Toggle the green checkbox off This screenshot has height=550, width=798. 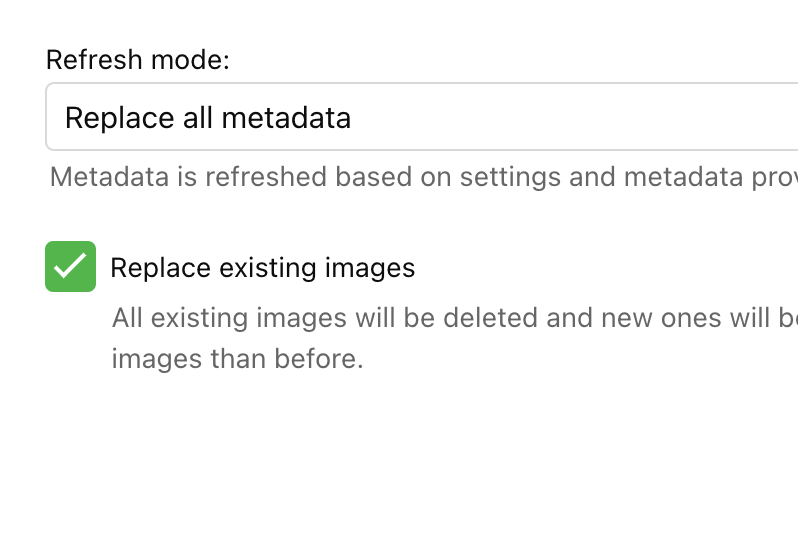tap(70, 266)
